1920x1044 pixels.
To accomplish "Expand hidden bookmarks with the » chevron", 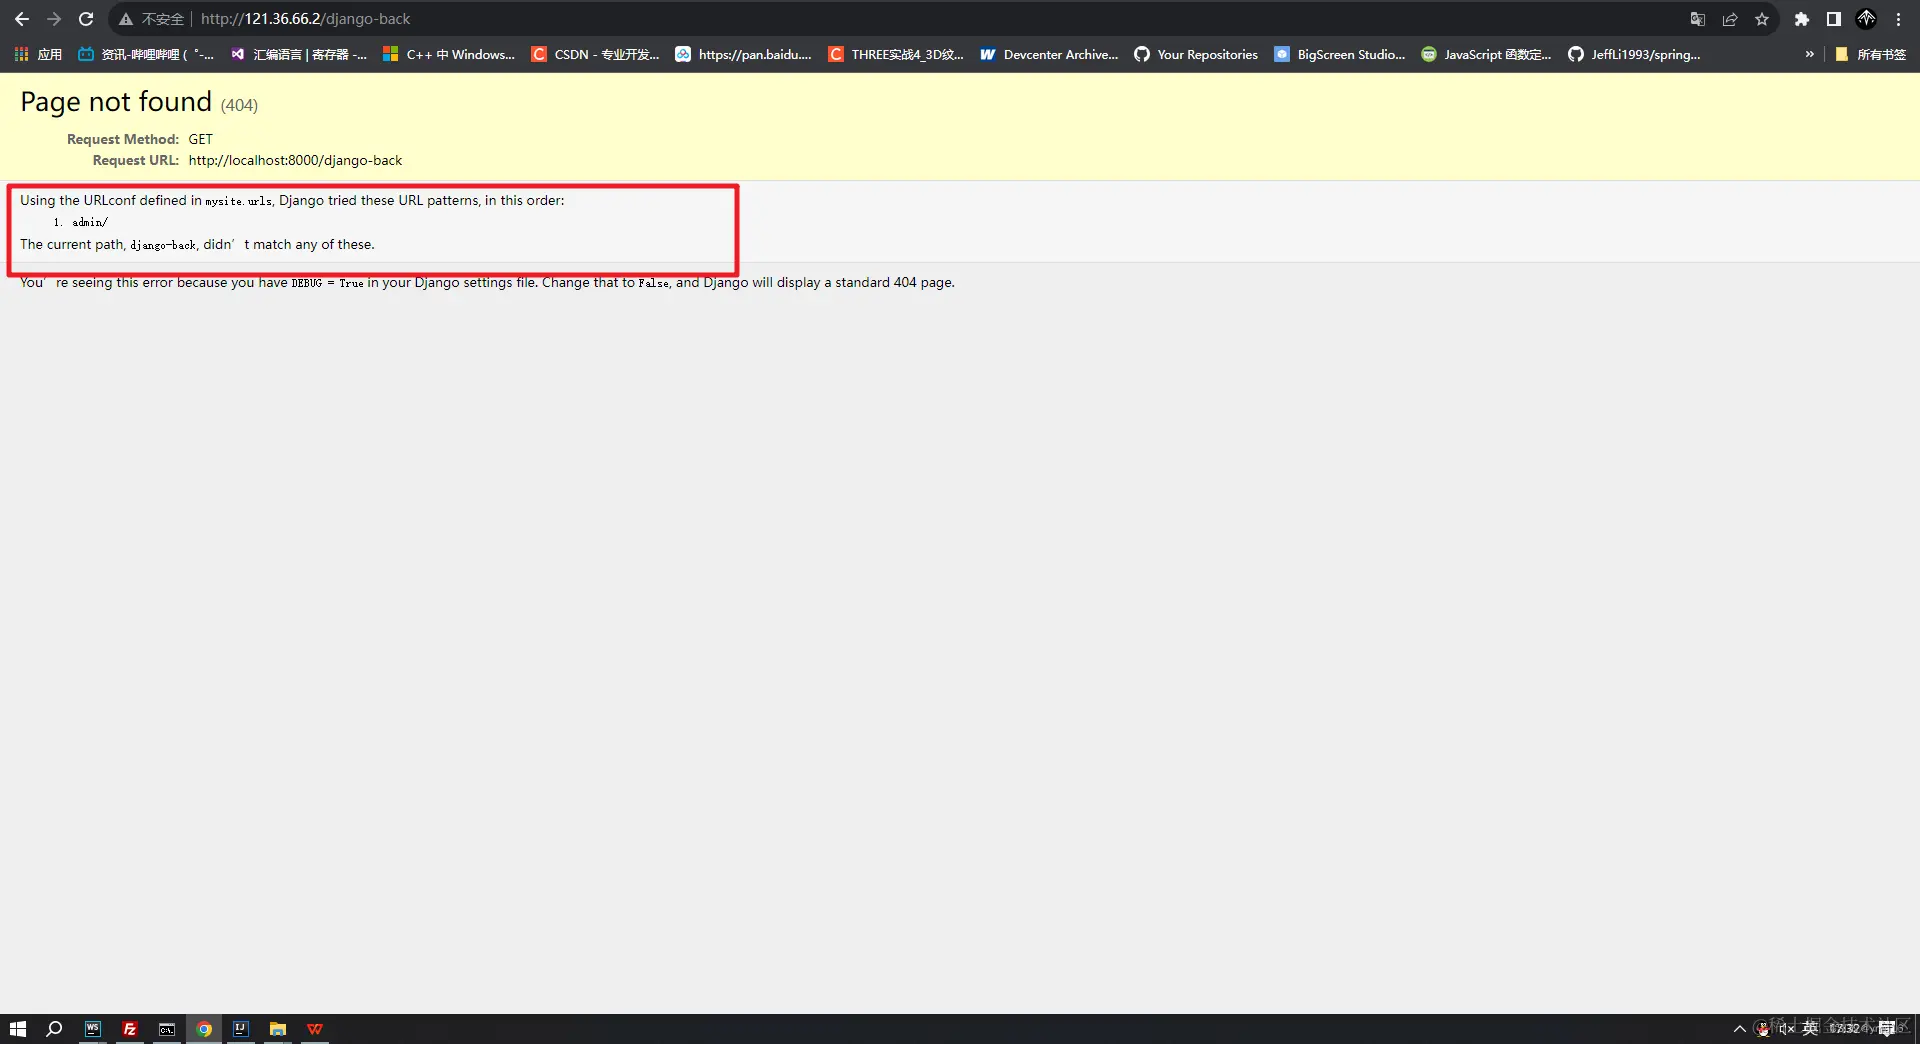I will tap(1809, 54).
